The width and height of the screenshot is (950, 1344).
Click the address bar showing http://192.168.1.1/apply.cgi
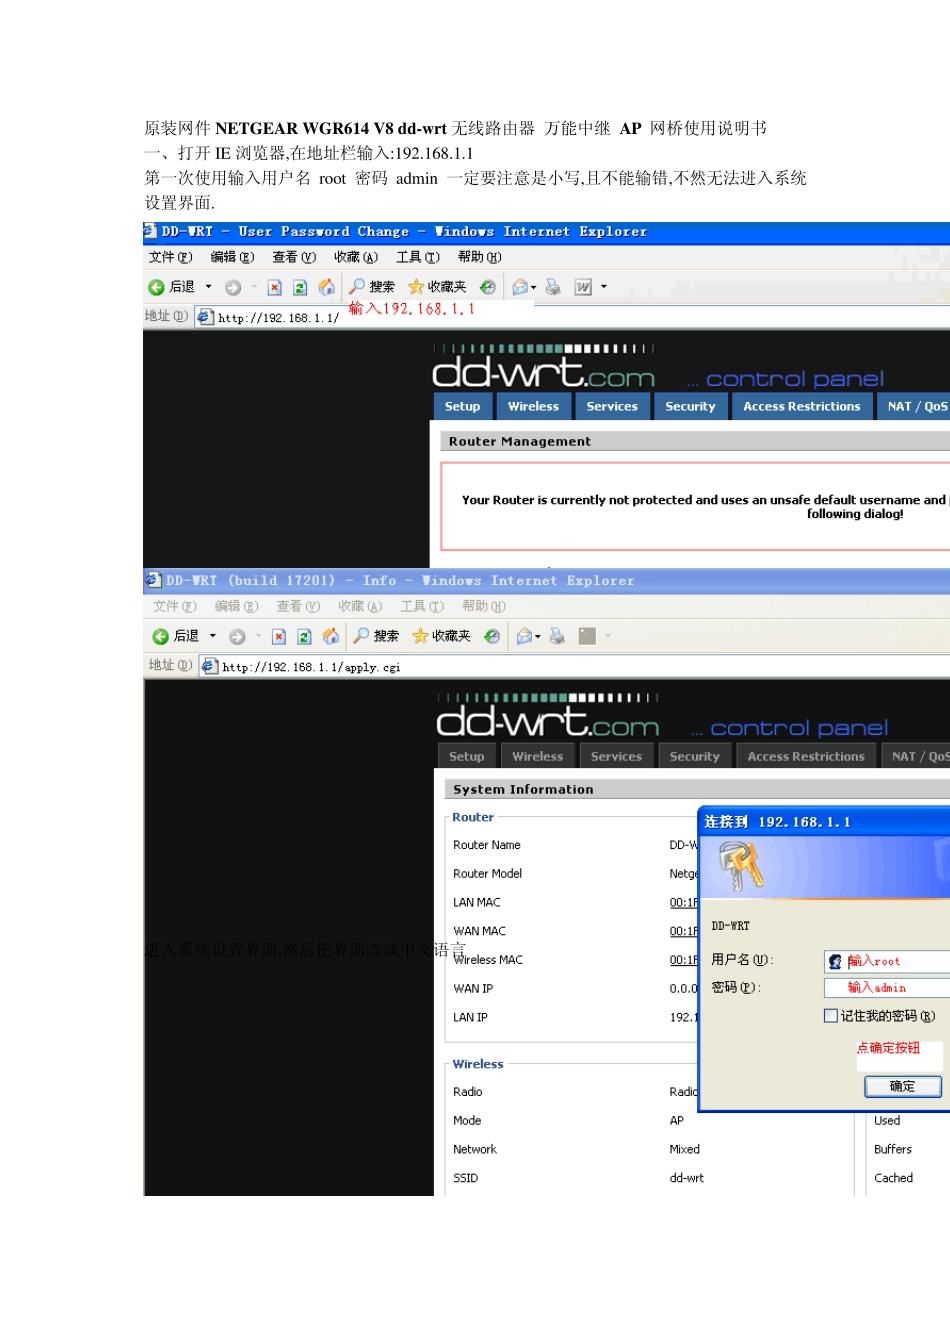click(x=575, y=667)
